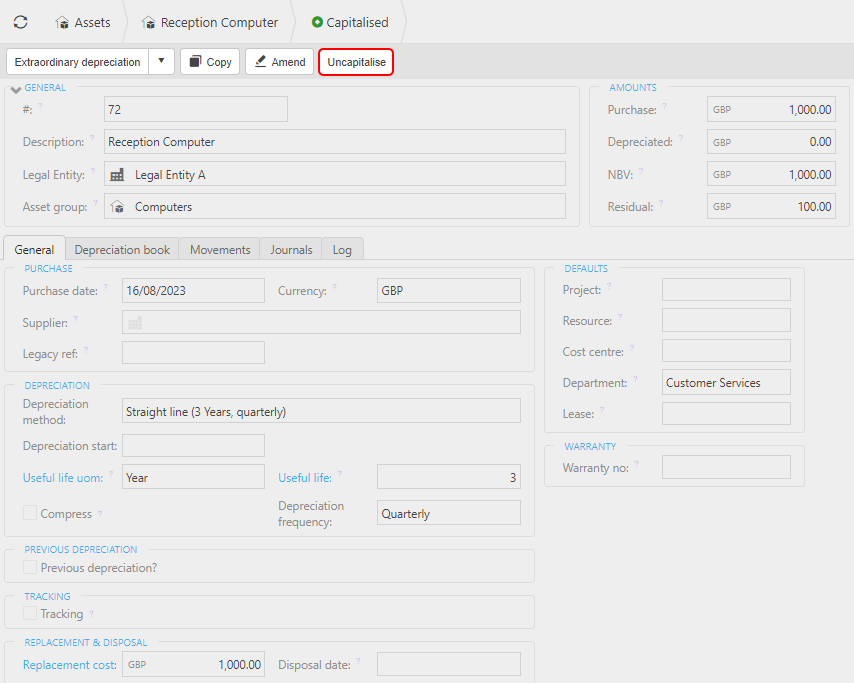Viewport: 854px width, 683px height.
Task: Click the Legal Entity building icon
Action: coord(117,175)
